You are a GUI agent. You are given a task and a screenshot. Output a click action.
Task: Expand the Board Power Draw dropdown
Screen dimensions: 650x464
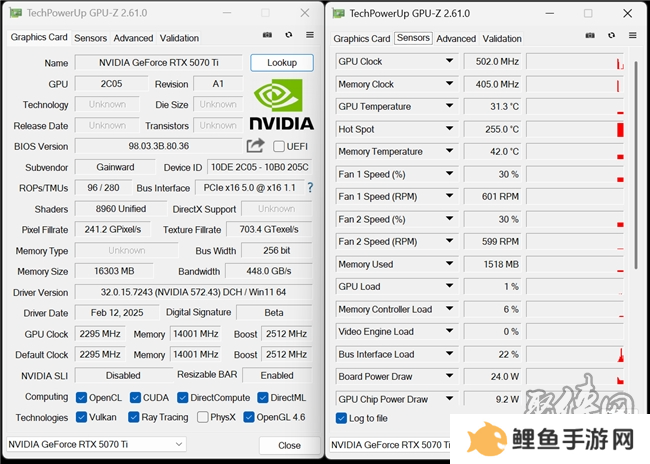449,376
